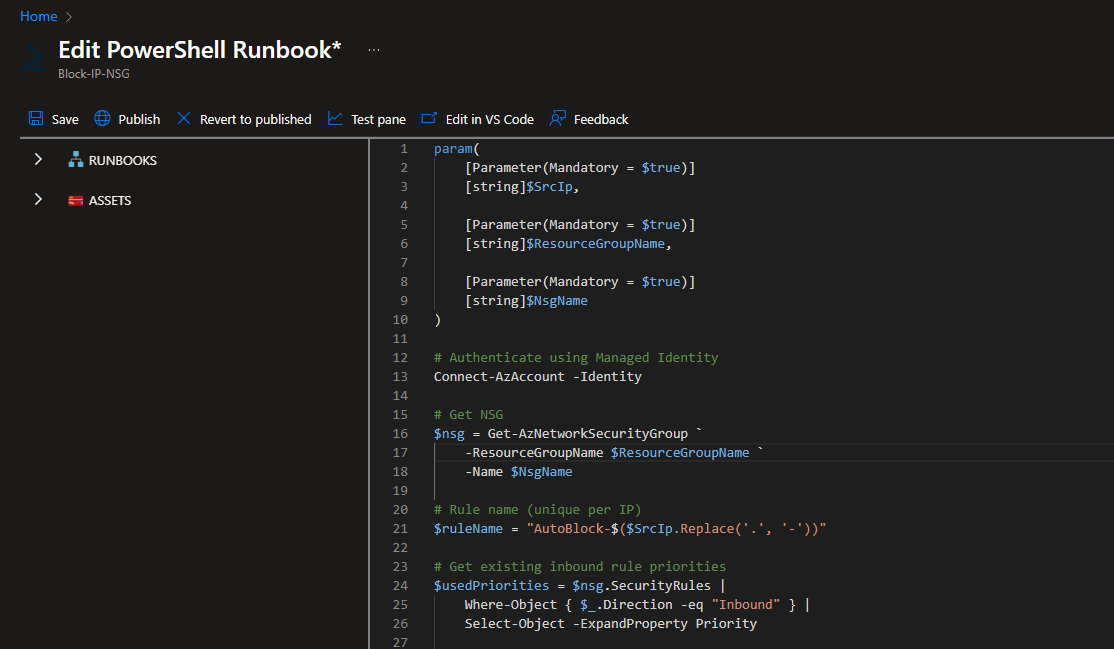Expand the ASSETS tree node
Image resolution: width=1114 pixels, height=649 pixels.
(38, 200)
